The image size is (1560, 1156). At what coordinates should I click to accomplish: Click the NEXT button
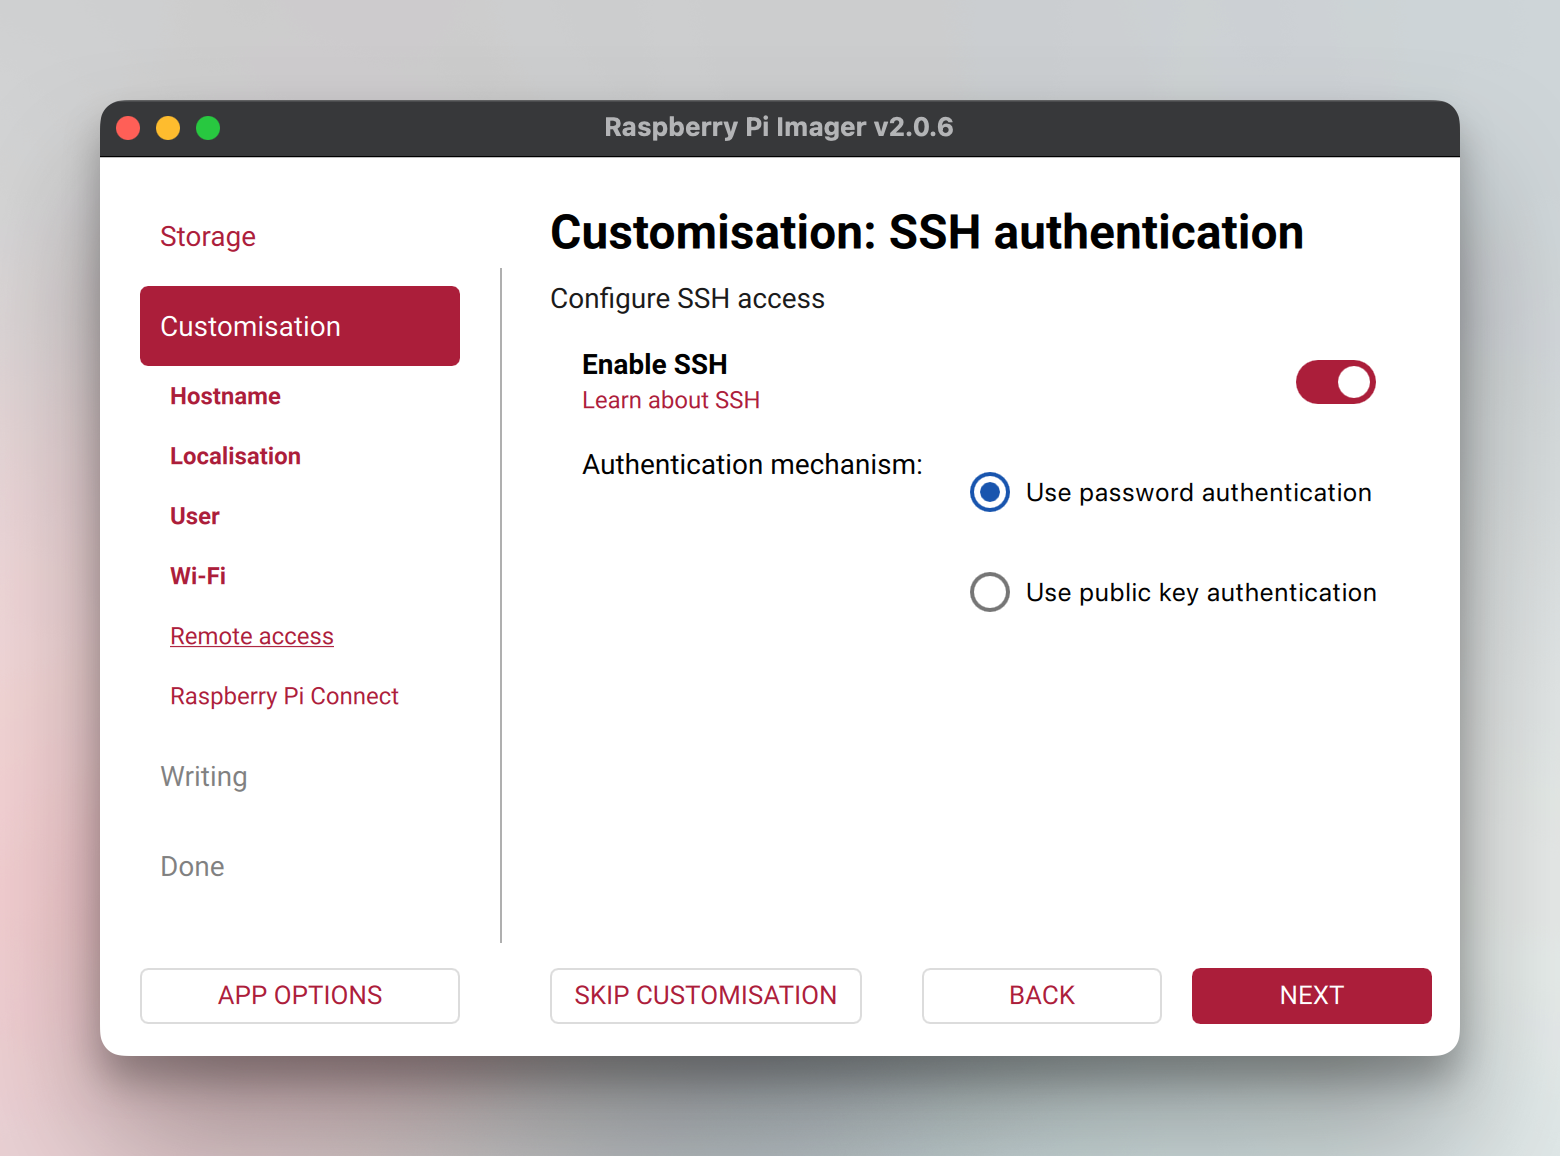tap(1311, 995)
